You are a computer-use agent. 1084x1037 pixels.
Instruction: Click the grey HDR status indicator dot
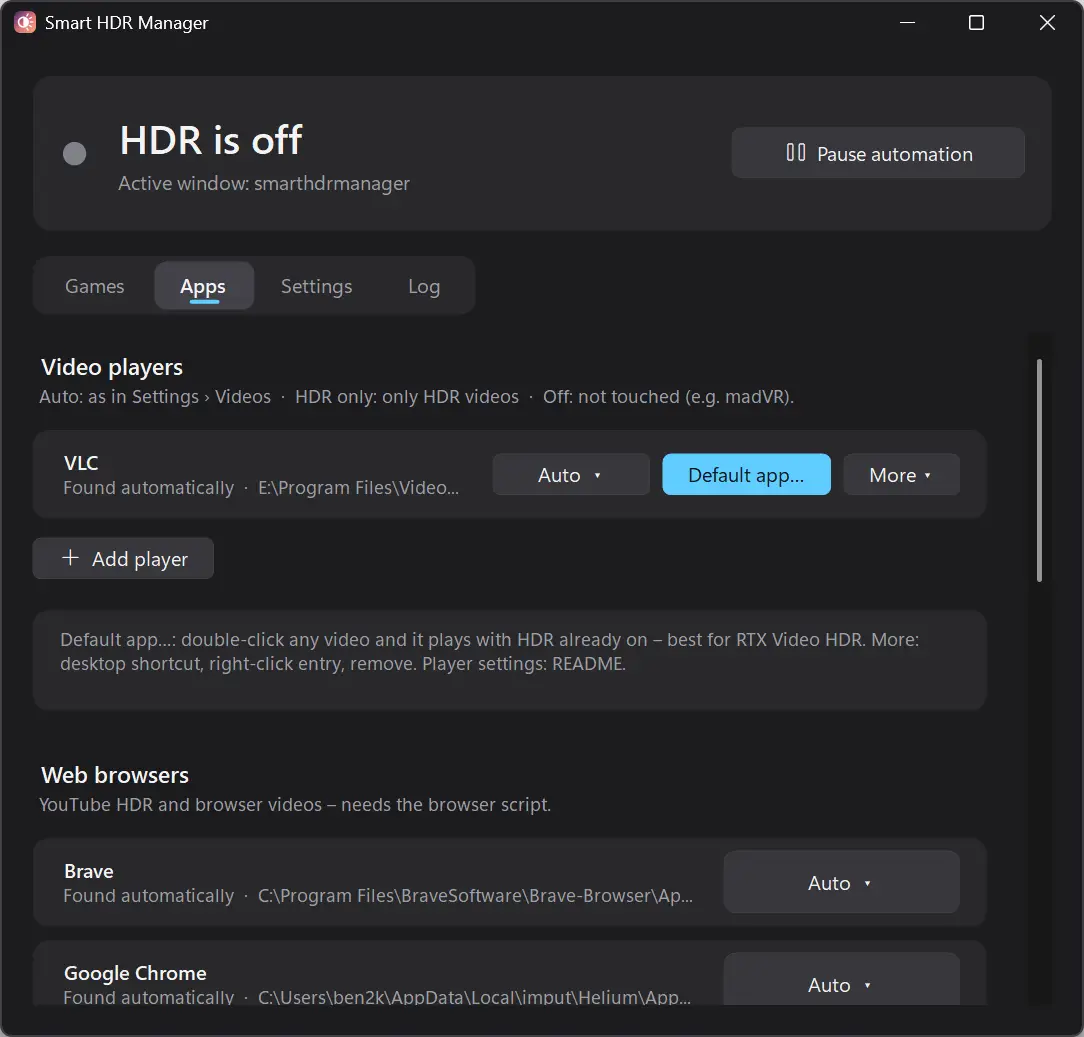coord(75,153)
